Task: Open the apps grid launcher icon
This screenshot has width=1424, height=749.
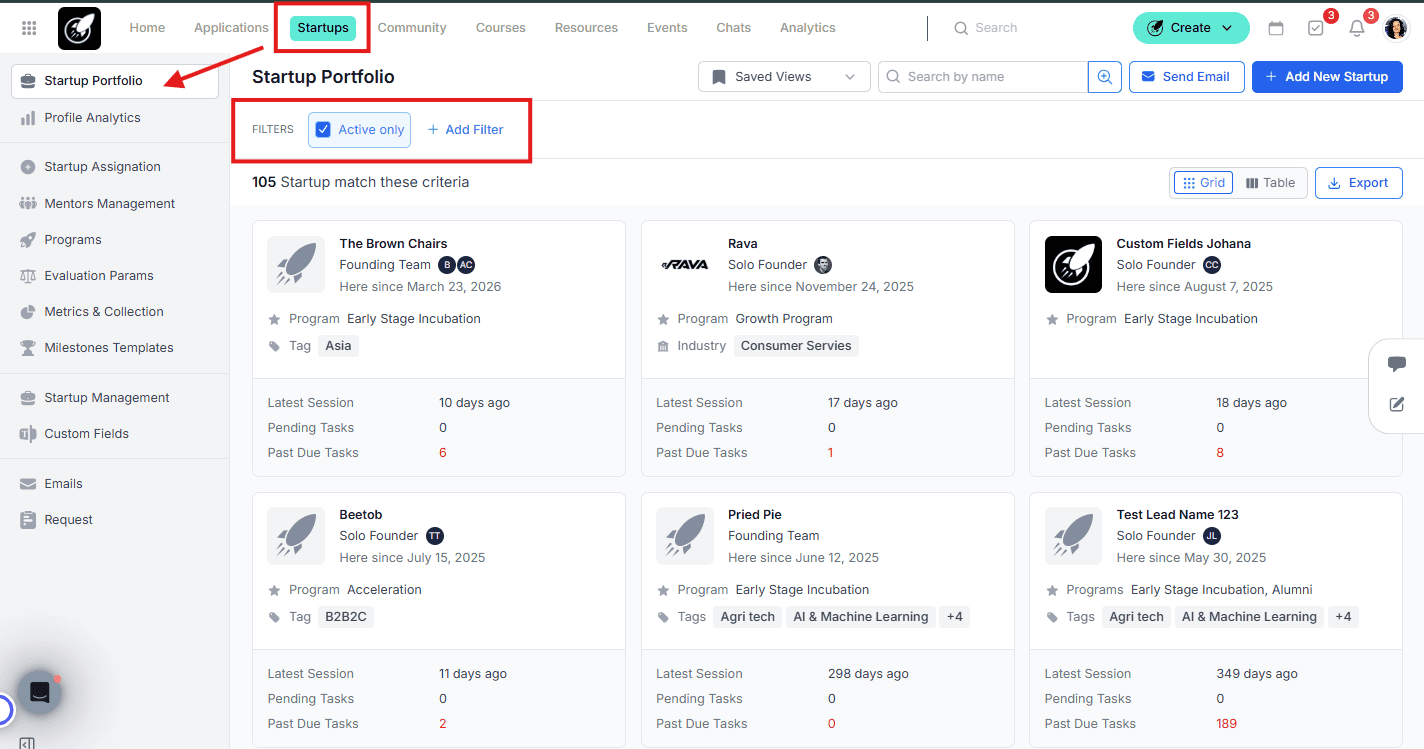Action: pyautogui.click(x=29, y=28)
